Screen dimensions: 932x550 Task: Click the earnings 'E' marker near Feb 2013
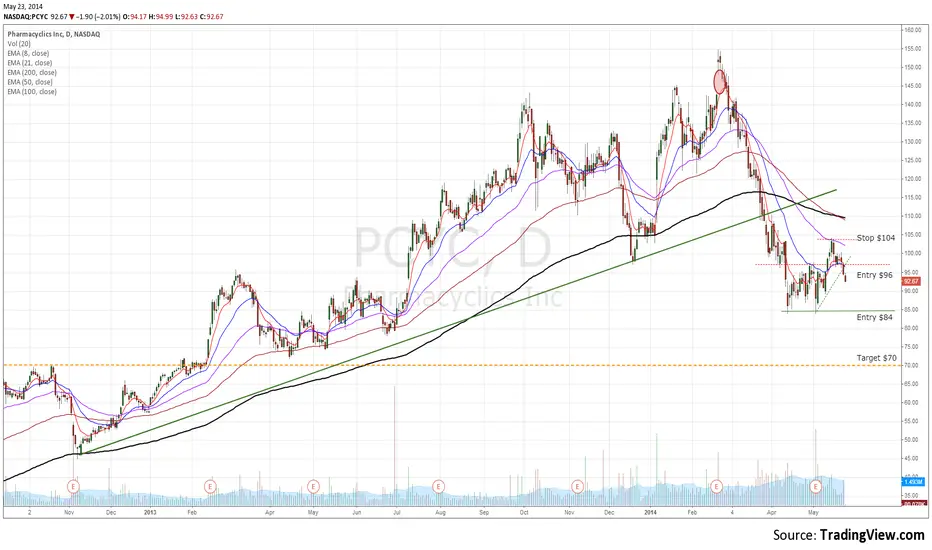tap(210, 486)
